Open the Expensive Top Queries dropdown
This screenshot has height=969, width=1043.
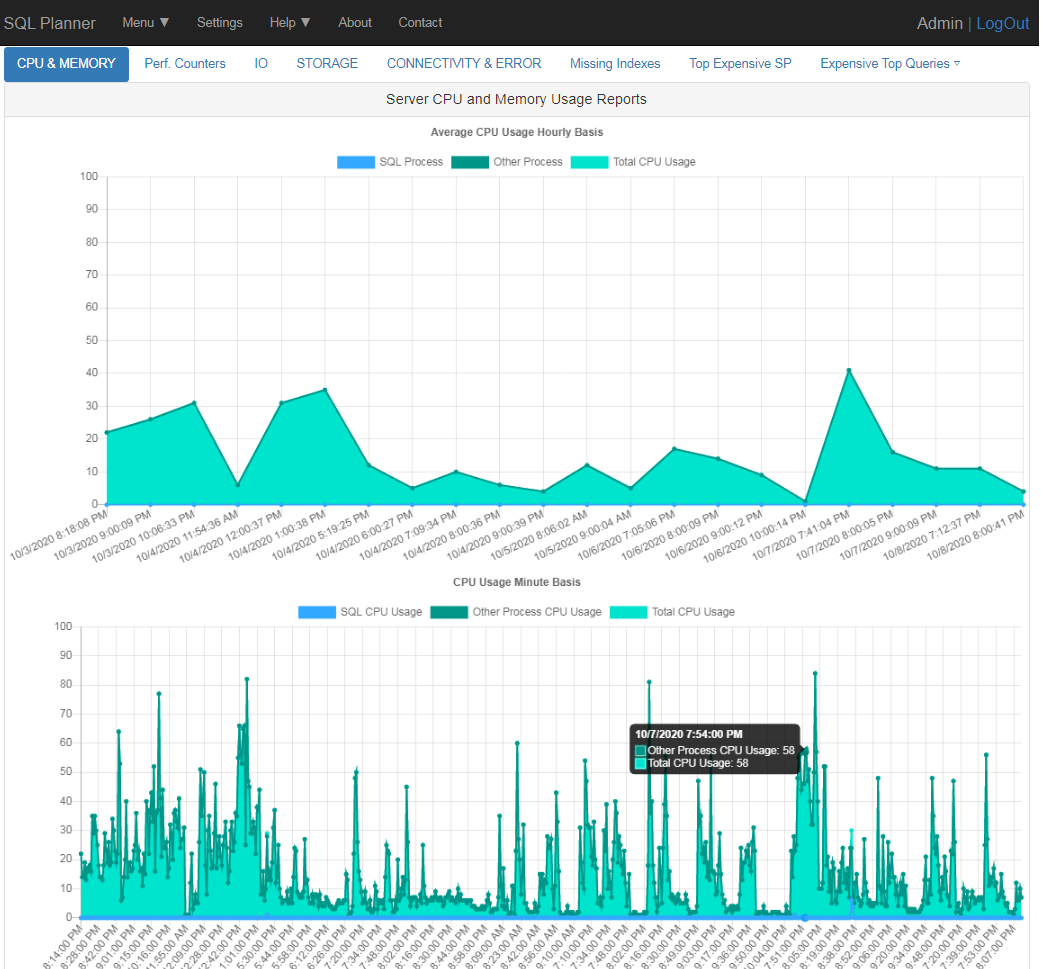(888, 63)
